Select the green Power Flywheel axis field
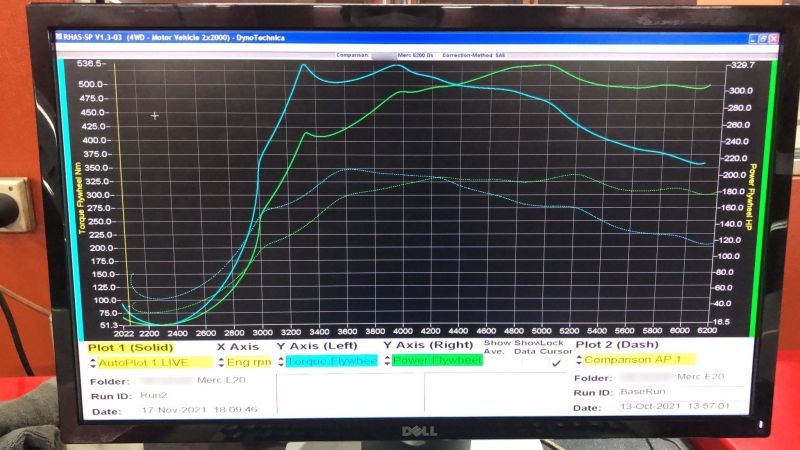 pos(437,360)
